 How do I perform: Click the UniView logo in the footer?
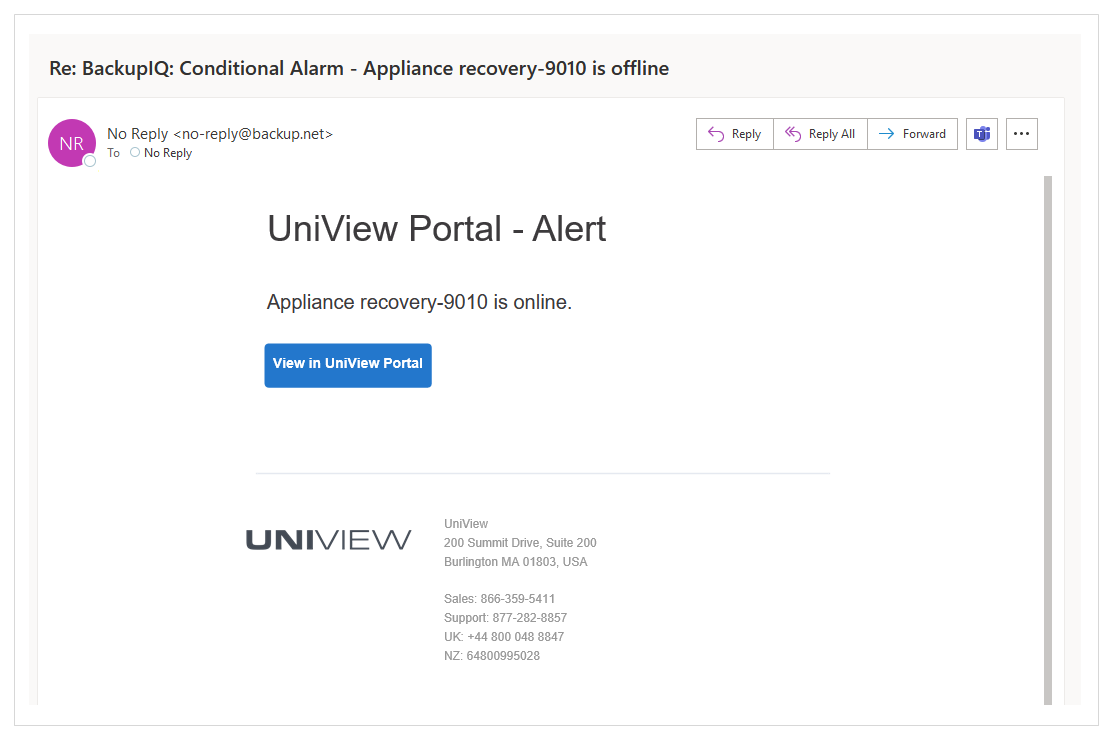pyautogui.click(x=329, y=540)
